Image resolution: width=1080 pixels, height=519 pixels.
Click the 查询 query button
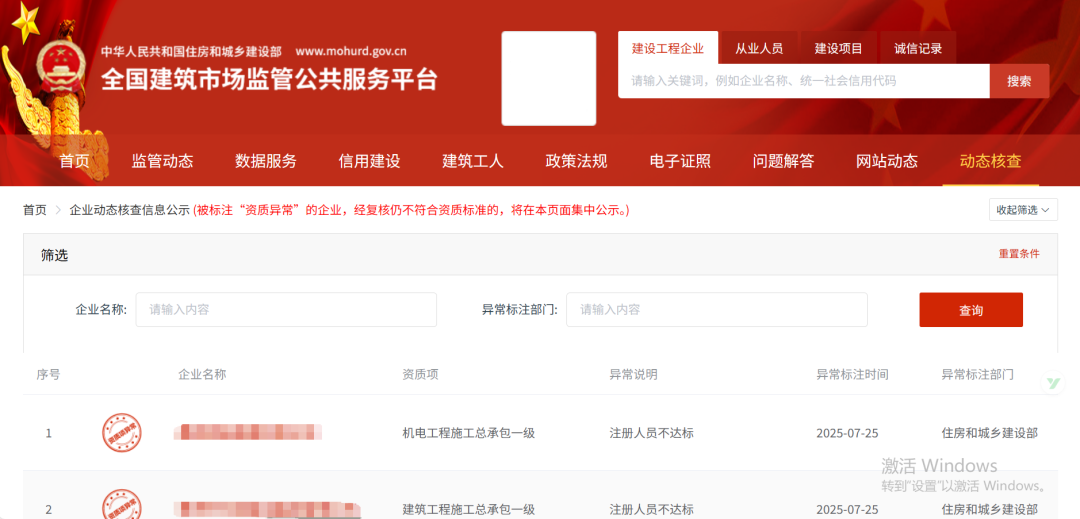point(970,310)
